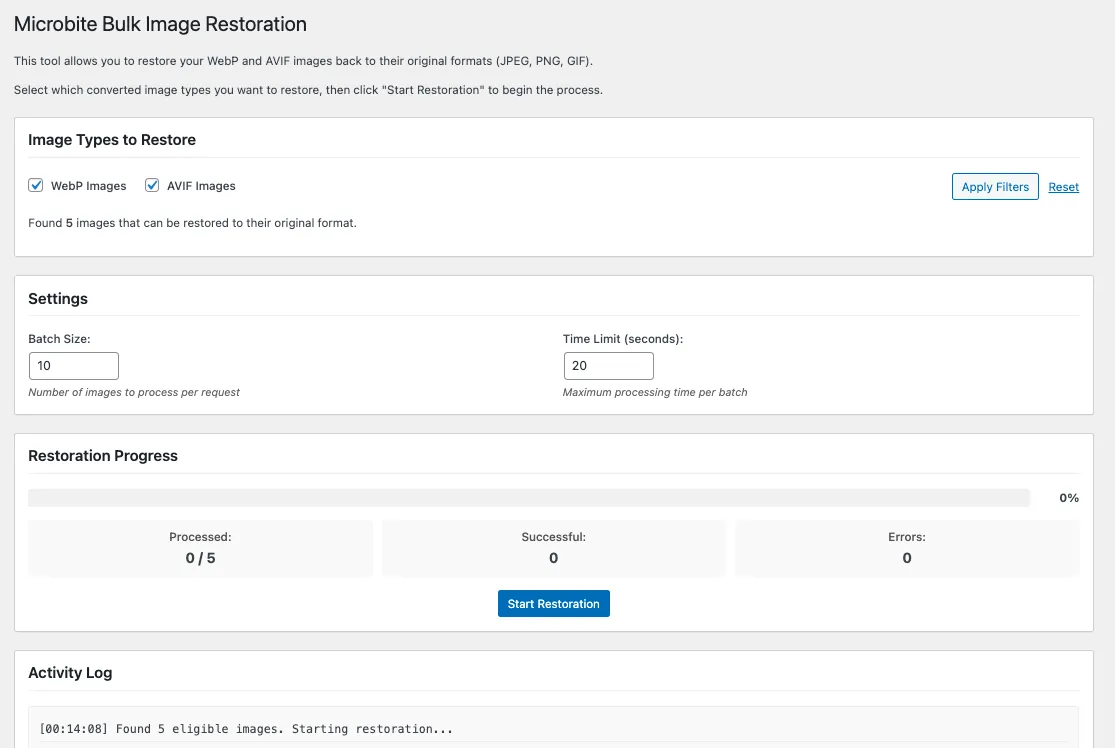The image size is (1115, 748).
Task: Select the Processed 0 / 5 counter
Action: click(201, 548)
